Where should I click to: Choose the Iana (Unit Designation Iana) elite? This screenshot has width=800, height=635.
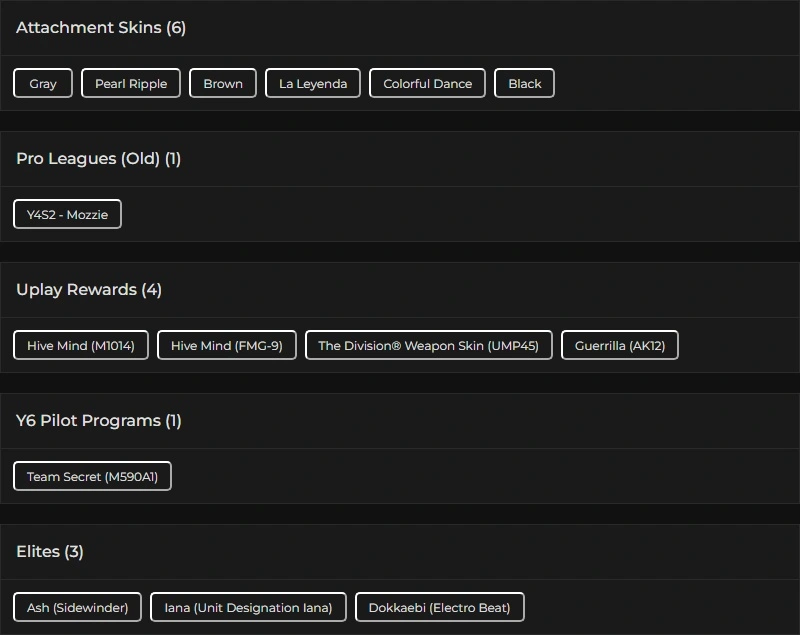click(x=248, y=607)
